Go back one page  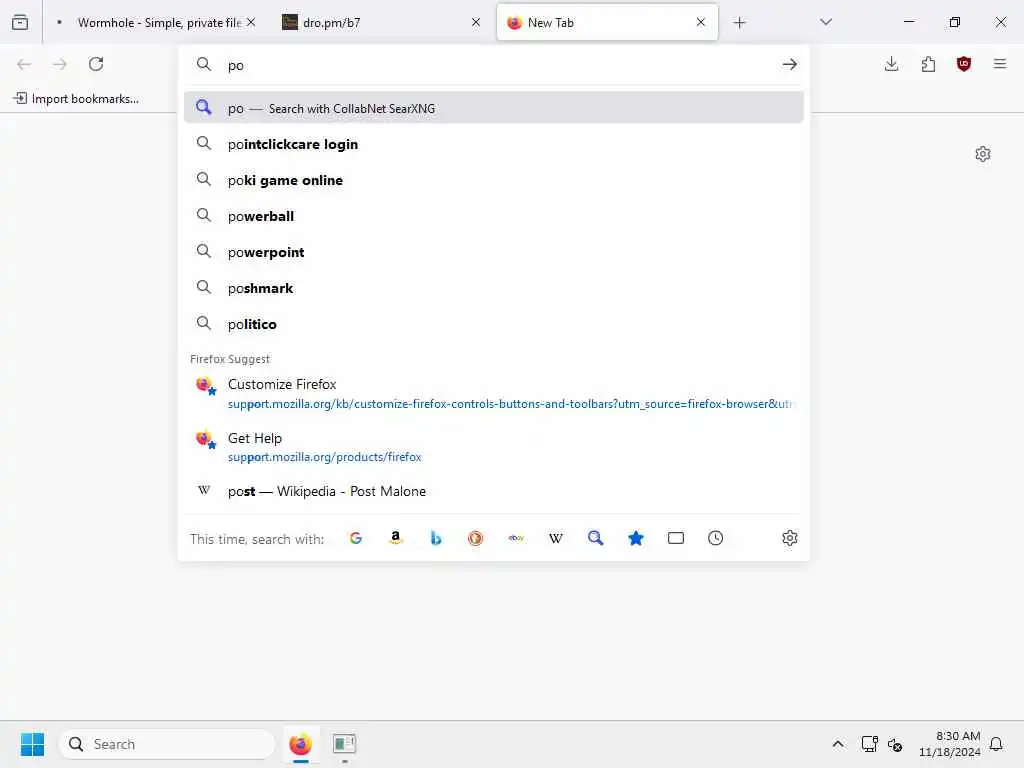[x=24, y=64]
